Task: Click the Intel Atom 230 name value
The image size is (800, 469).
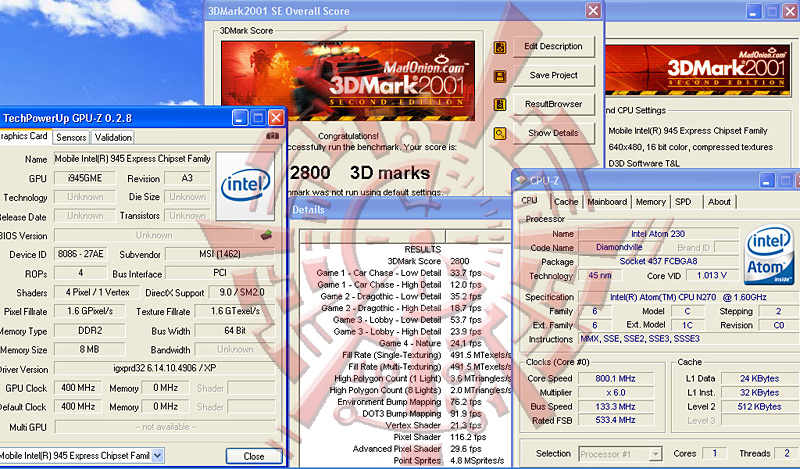Action: click(x=658, y=234)
